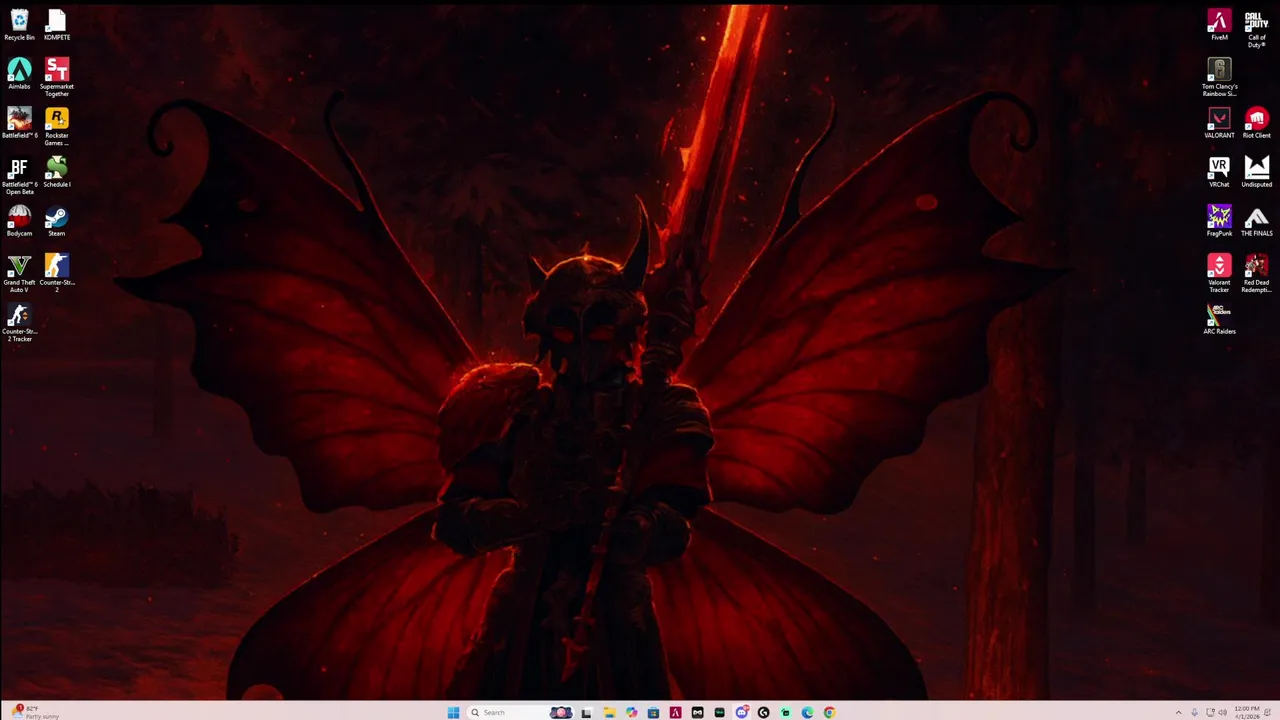1280x720 pixels.
Task: Open the FiveM desktop shortcut
Action: 1219,25
